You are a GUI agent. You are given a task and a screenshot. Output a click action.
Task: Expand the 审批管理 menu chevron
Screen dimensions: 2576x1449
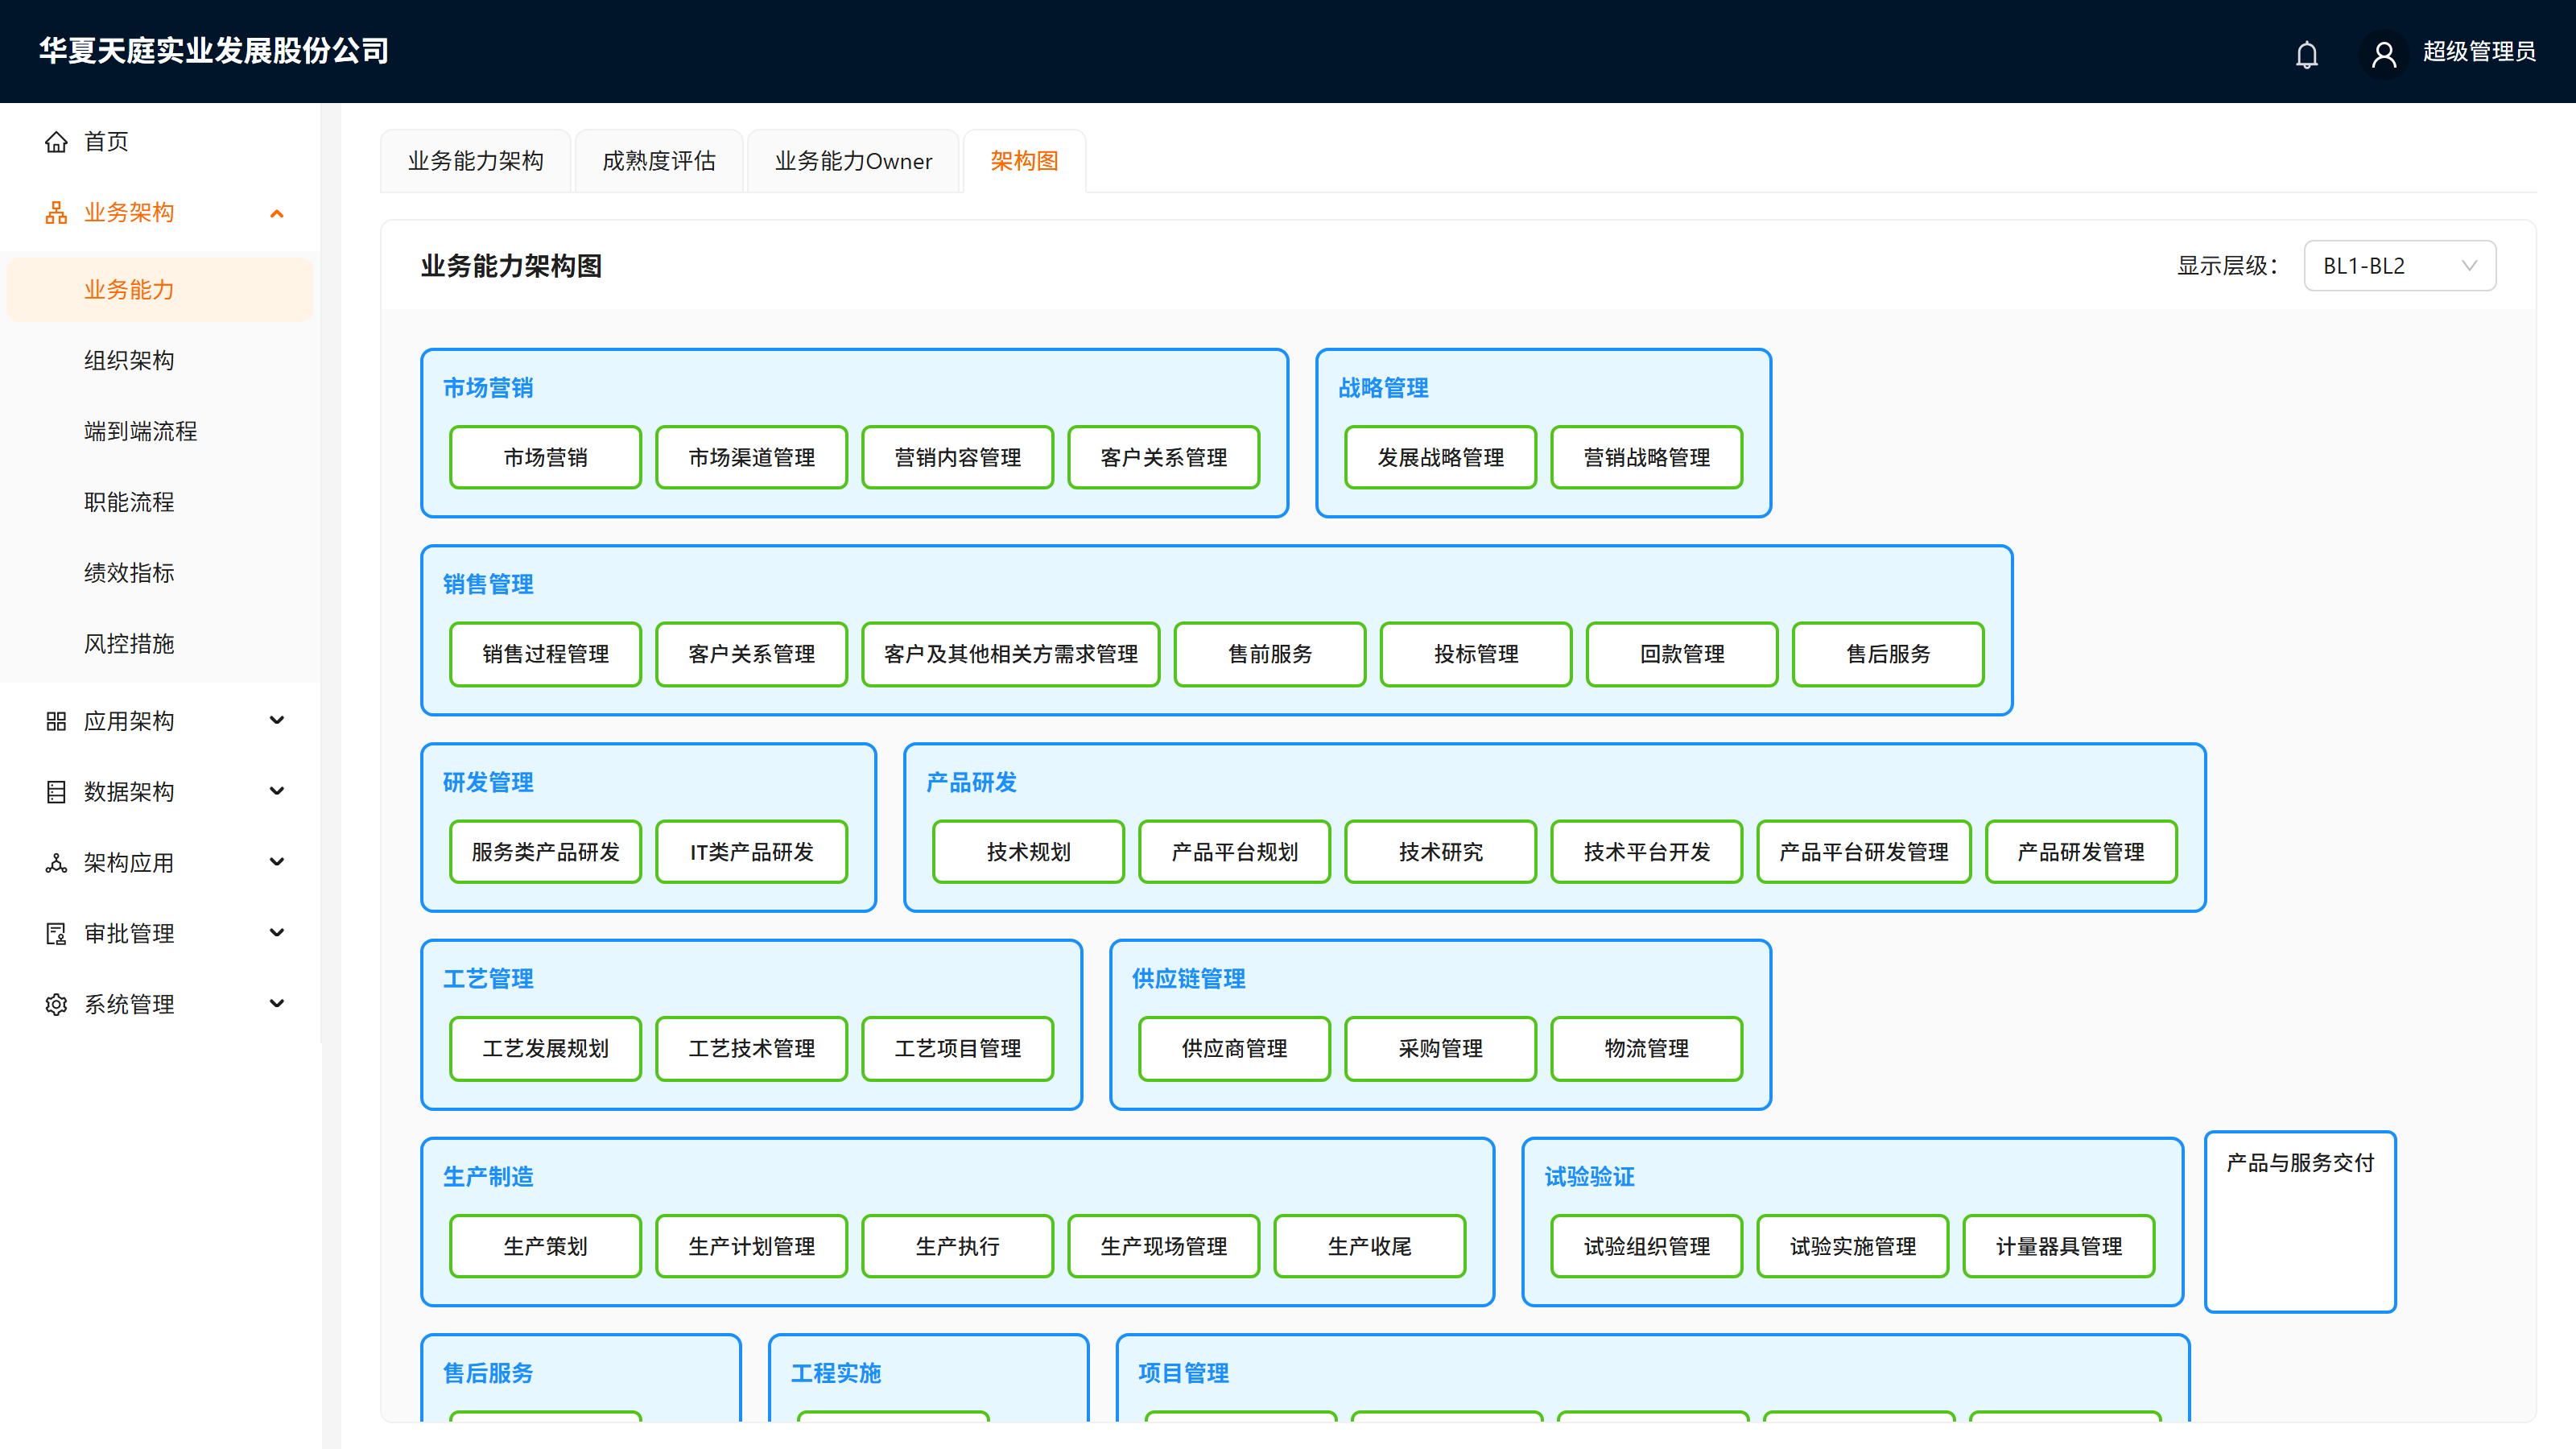(x=277, y=933)
